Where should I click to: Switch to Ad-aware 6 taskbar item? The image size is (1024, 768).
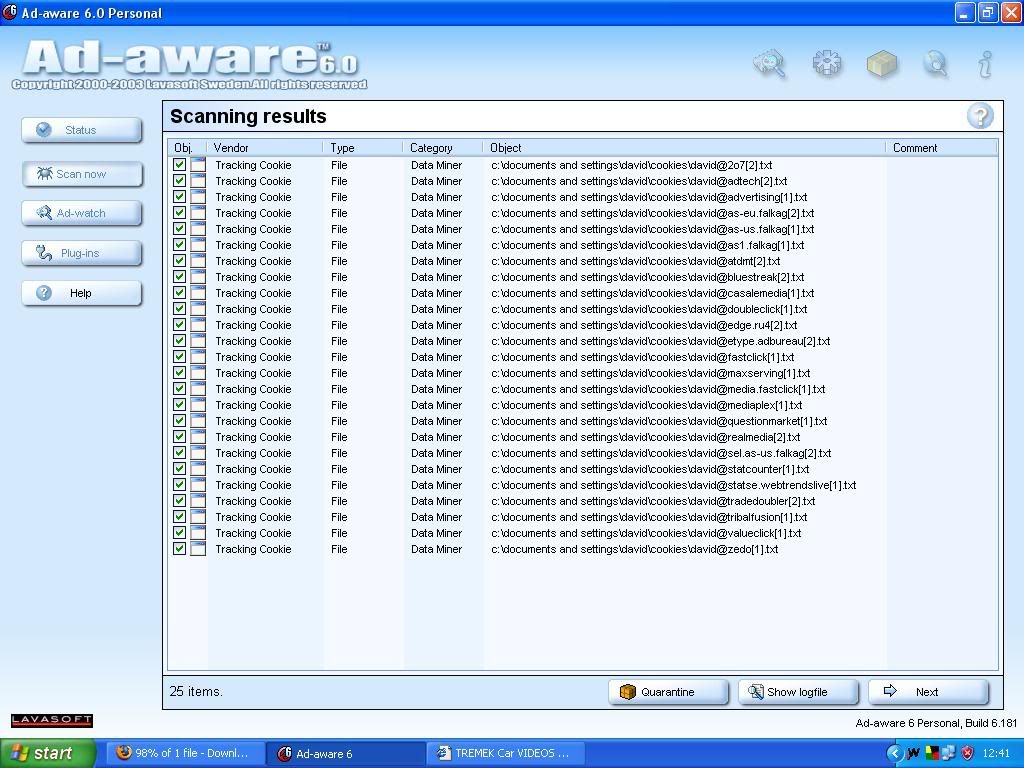[345, 754]
